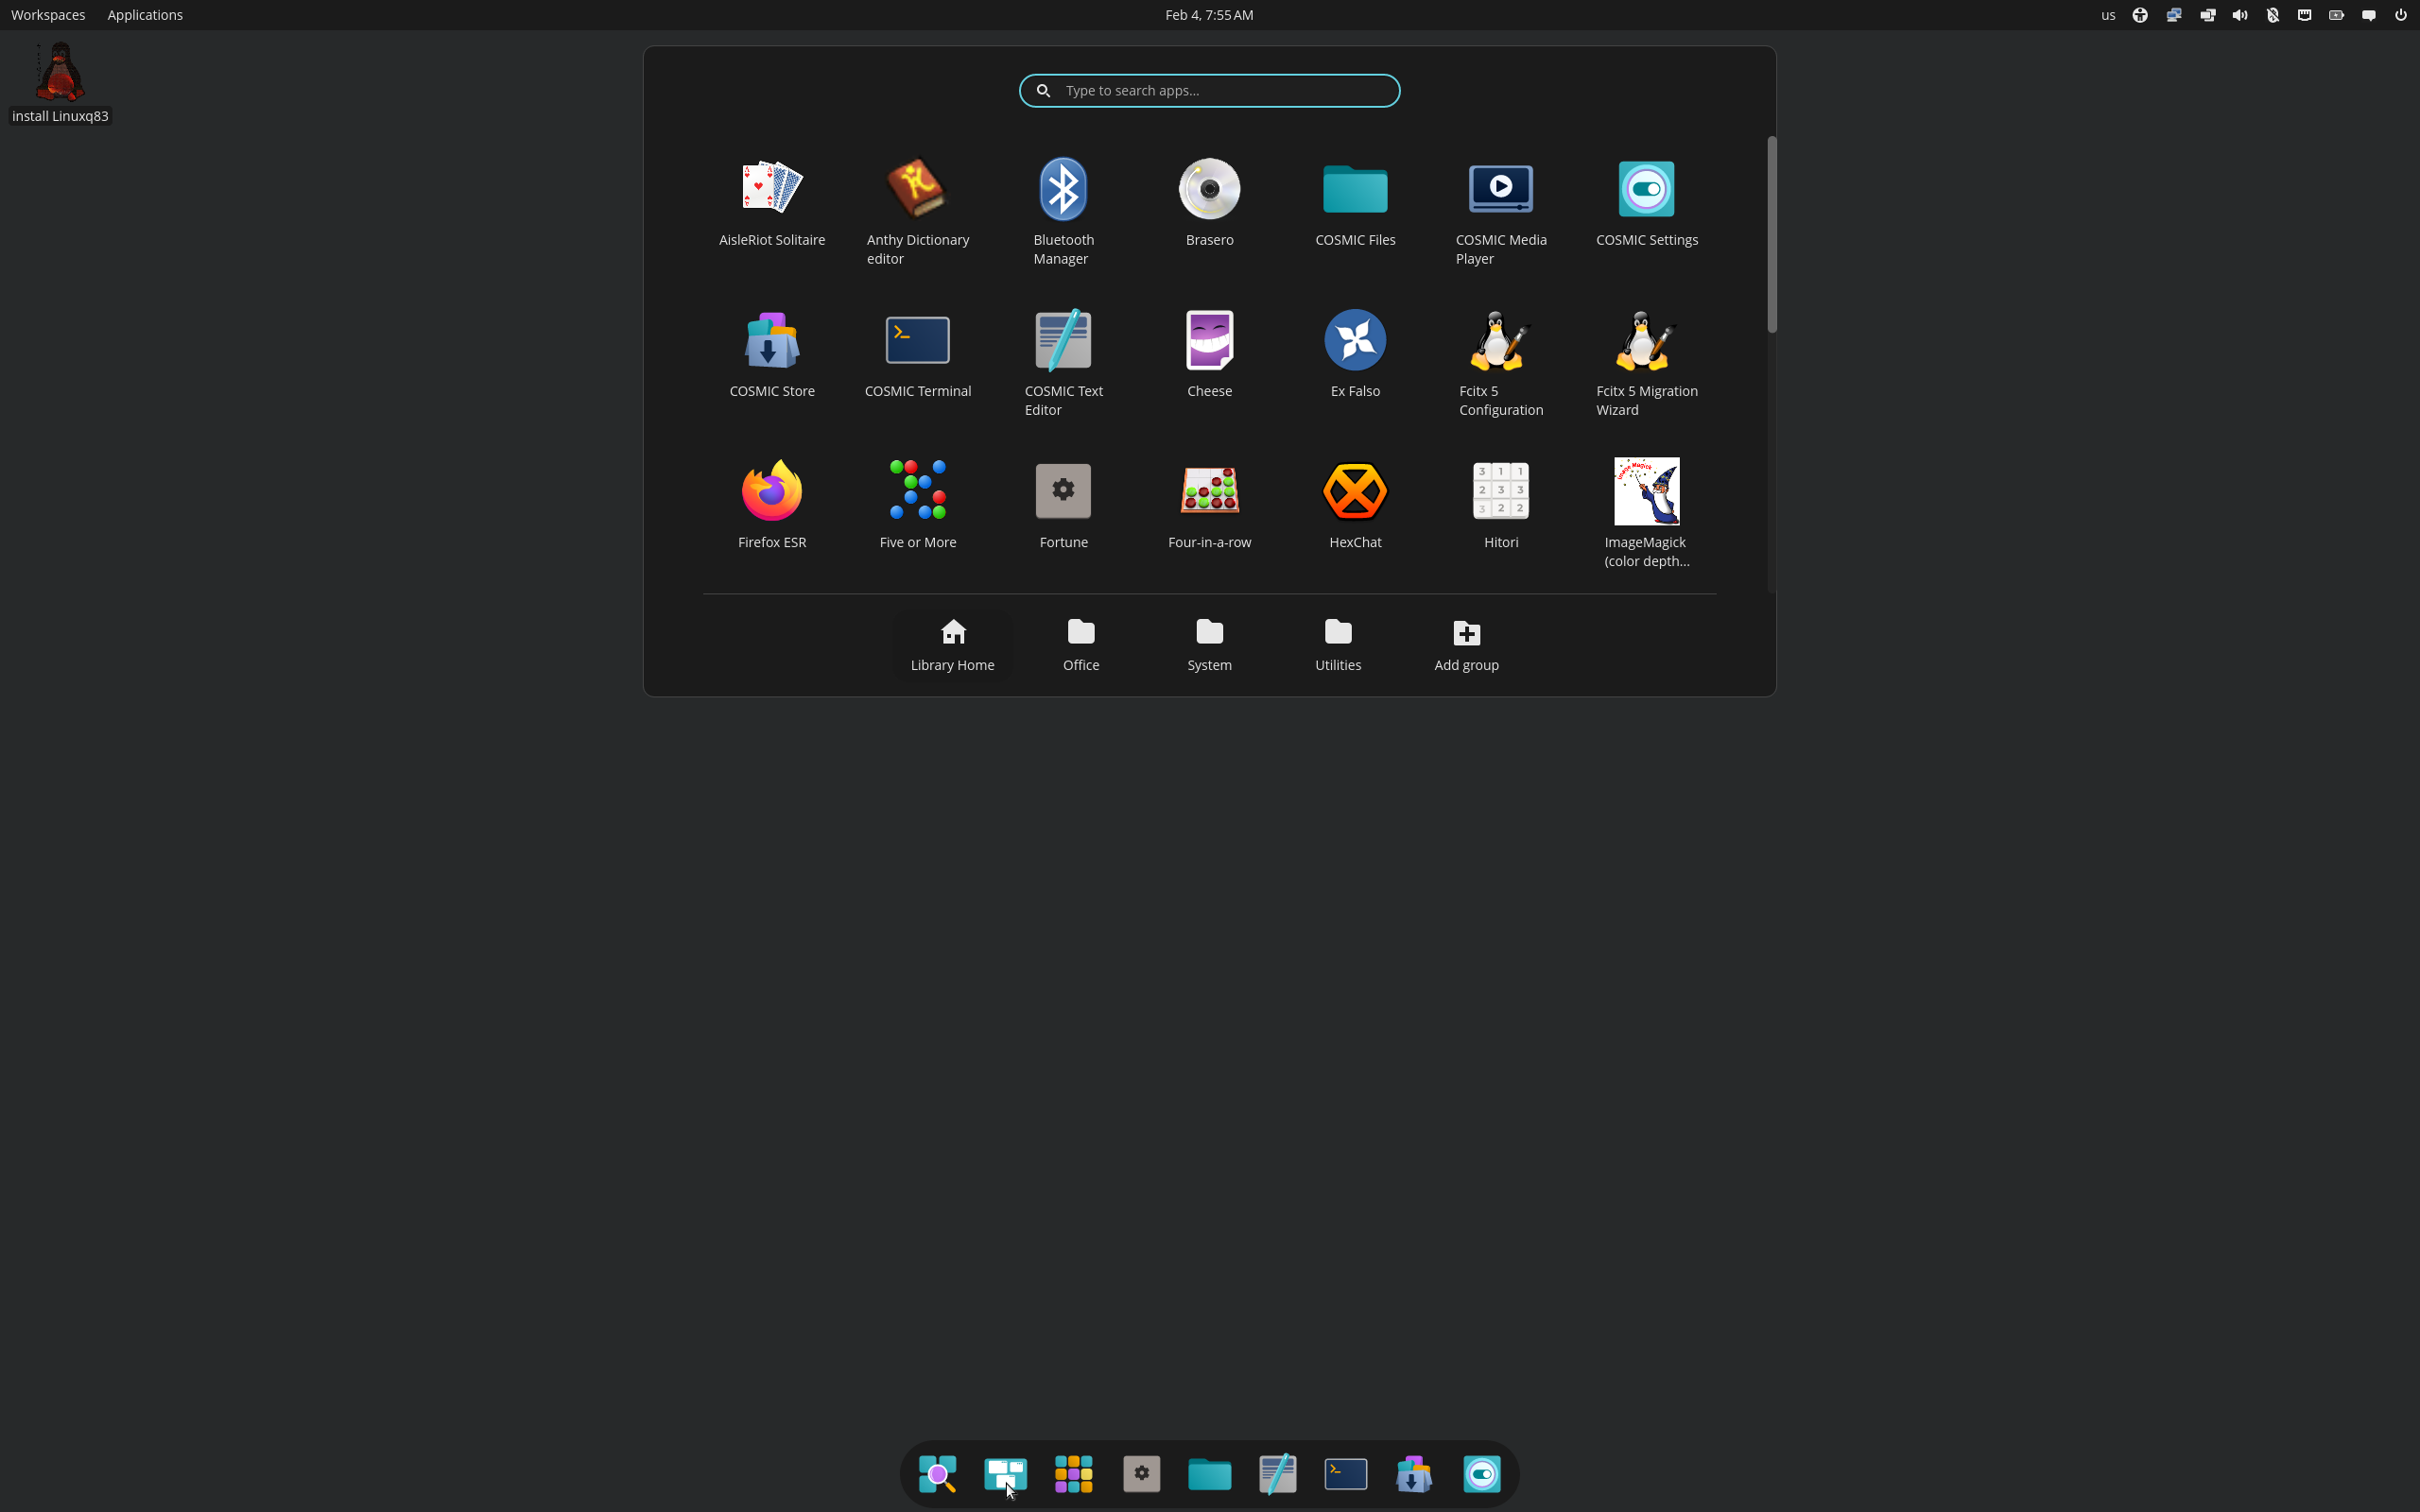Switch to Office app group
This screenshot has width=2420, height=1512.
coord(1081,645)
